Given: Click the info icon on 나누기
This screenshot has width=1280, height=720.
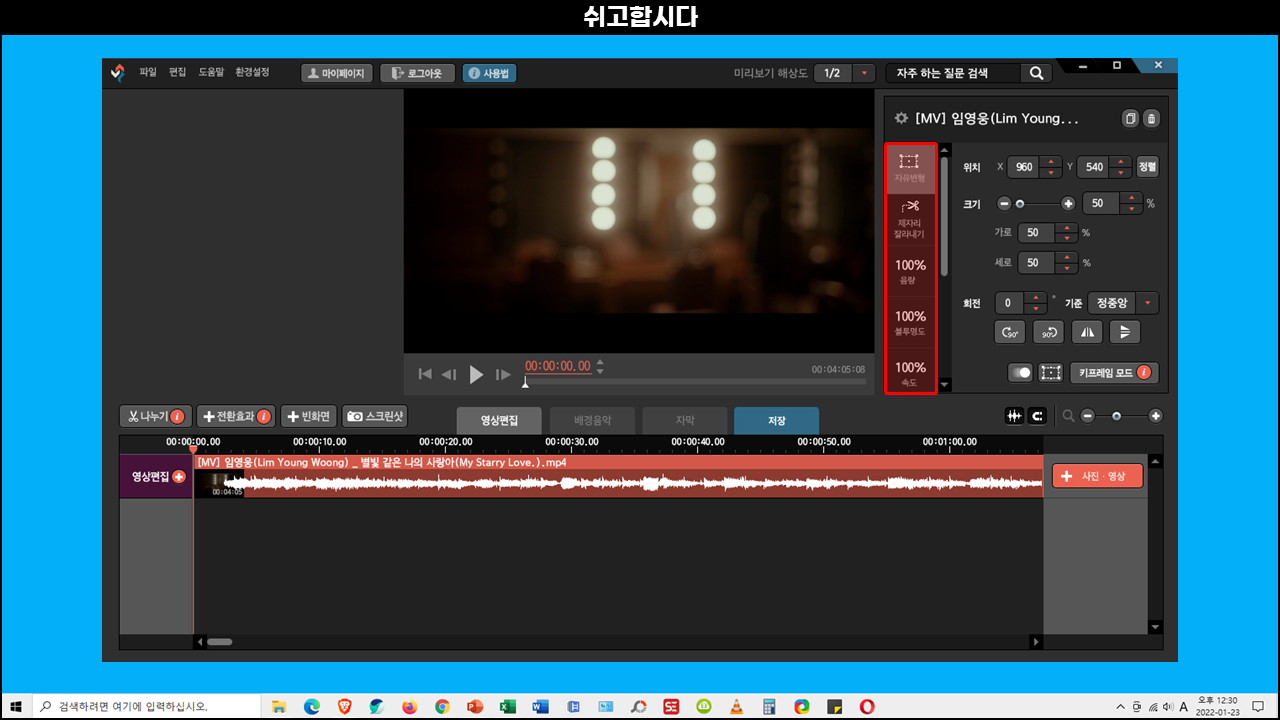Looking at the screenshot, I should pyautogui.click(x=177, y=416).
